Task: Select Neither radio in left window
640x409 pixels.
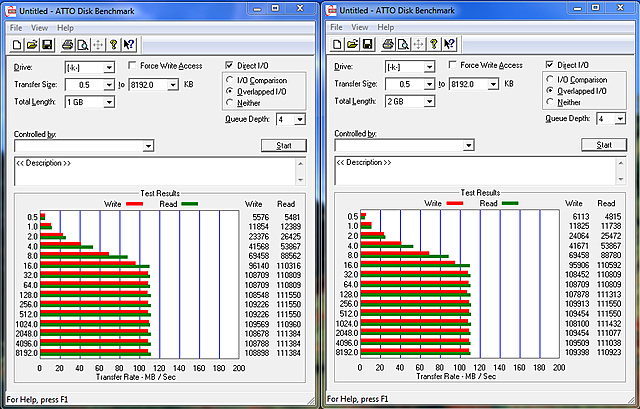Action: (230, 102)
